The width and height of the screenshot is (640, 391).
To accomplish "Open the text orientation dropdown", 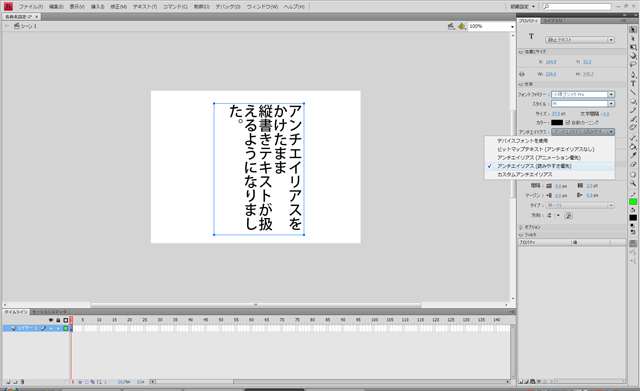I will tap(553, 215).
